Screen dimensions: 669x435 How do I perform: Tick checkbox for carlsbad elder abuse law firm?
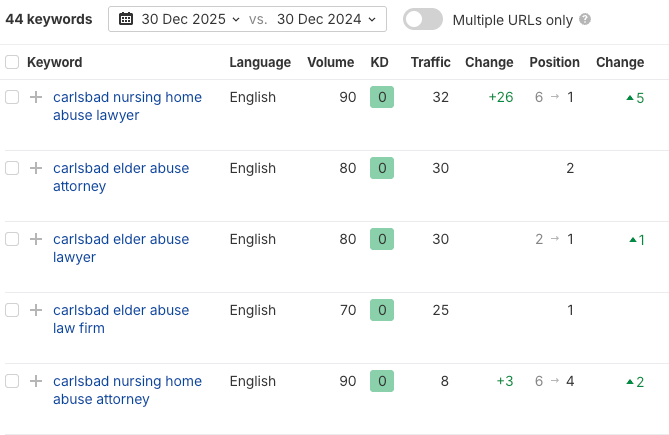[x=12, y=310]
